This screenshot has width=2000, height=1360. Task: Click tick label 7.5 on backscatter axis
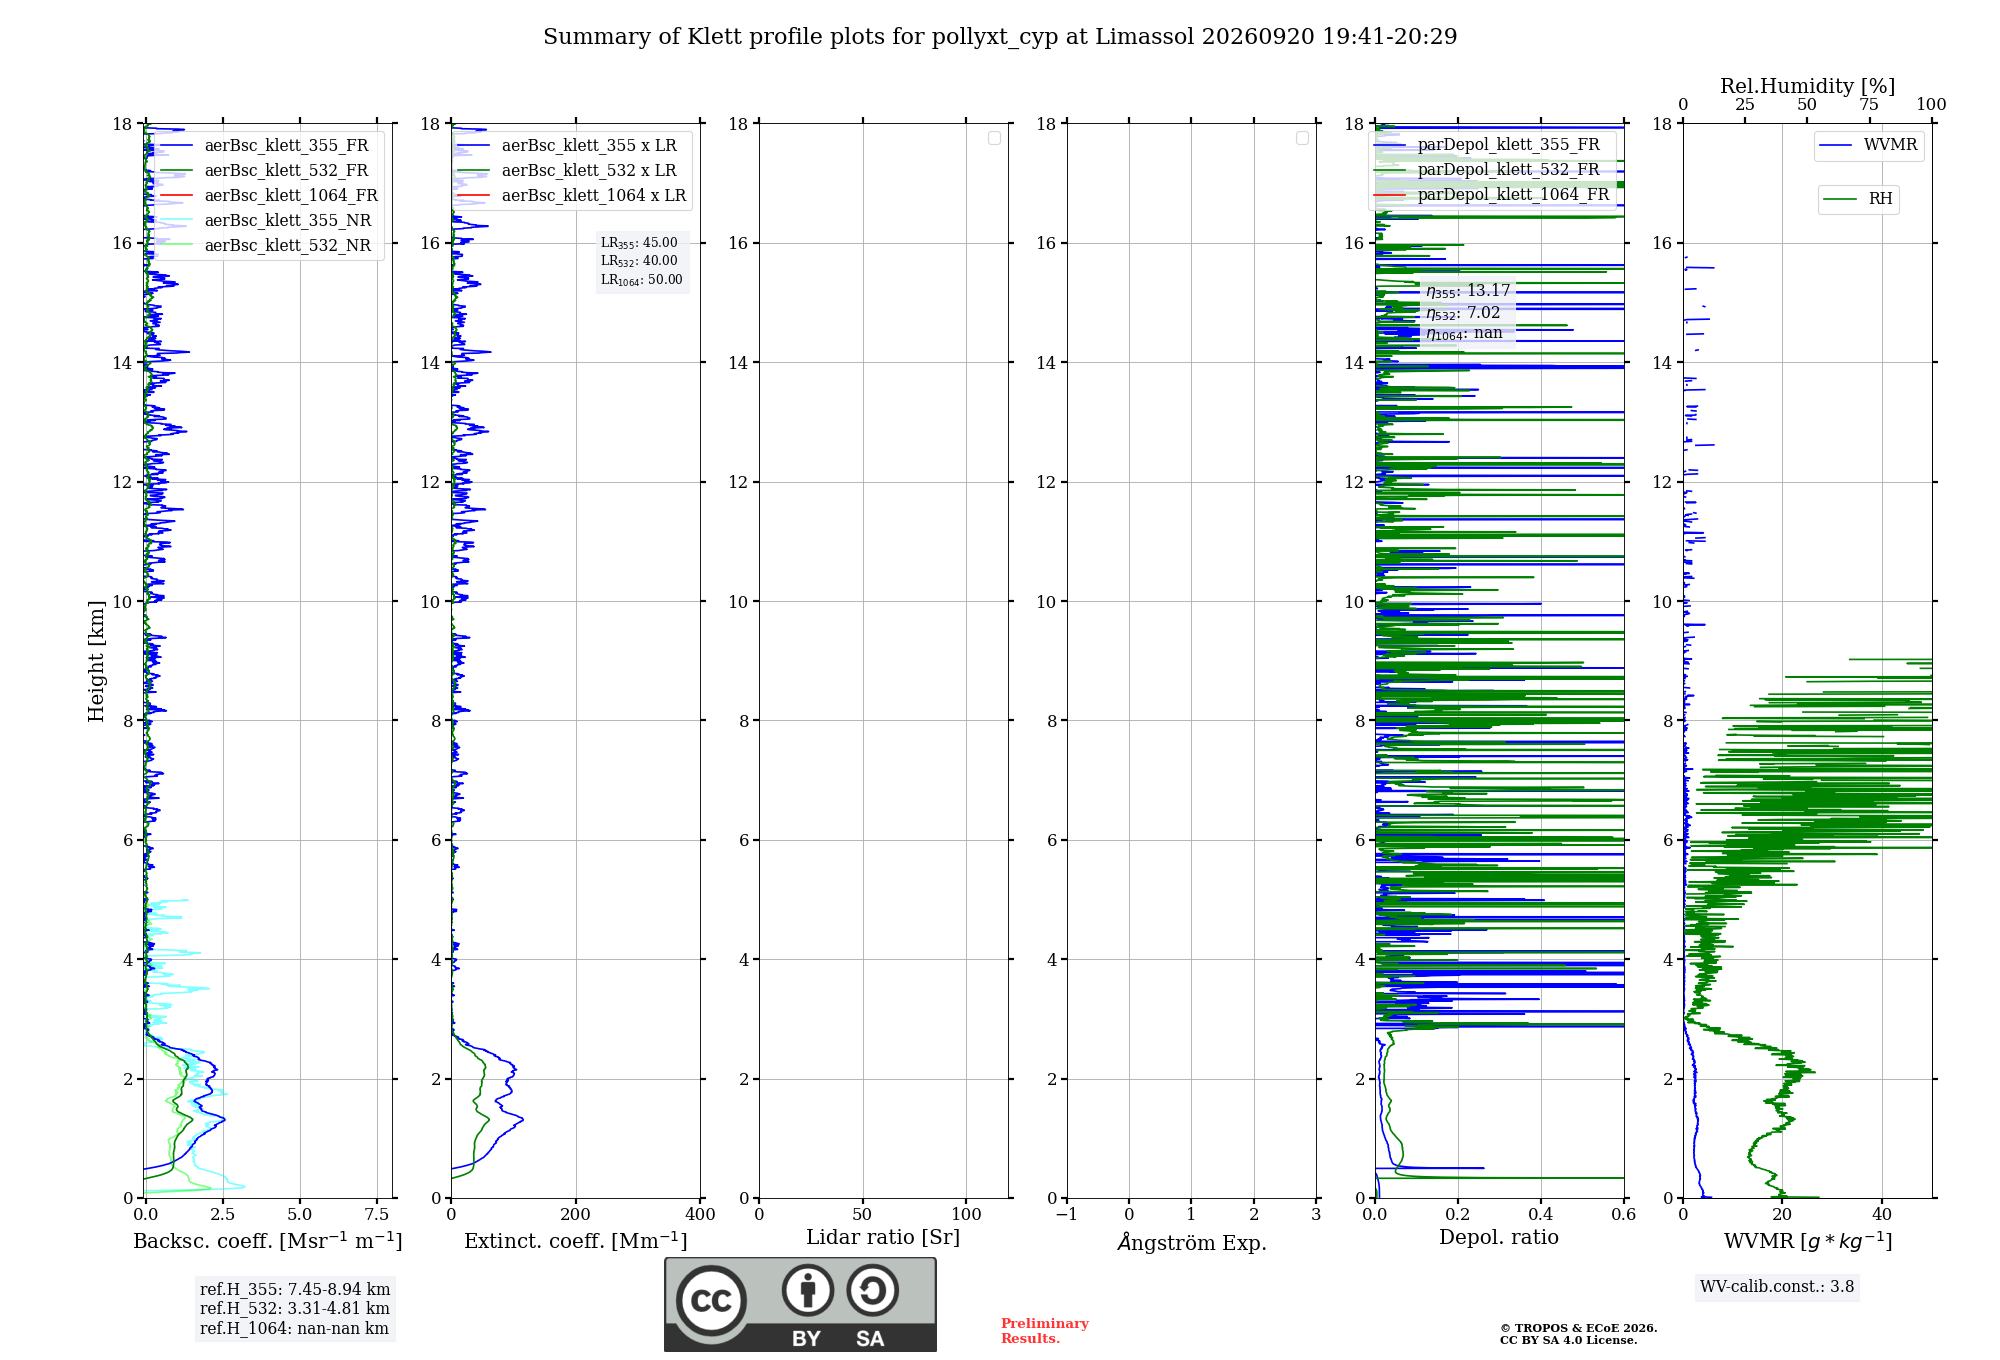(x=377, y=1215)
